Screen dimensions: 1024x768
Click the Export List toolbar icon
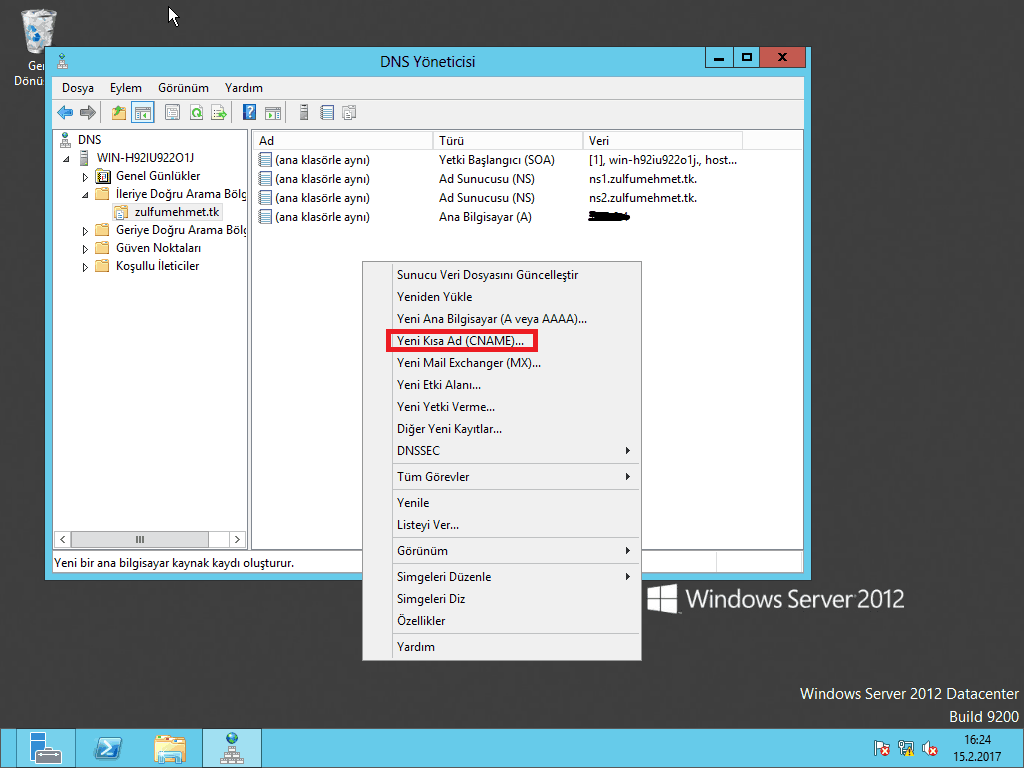tap(219, 113)
